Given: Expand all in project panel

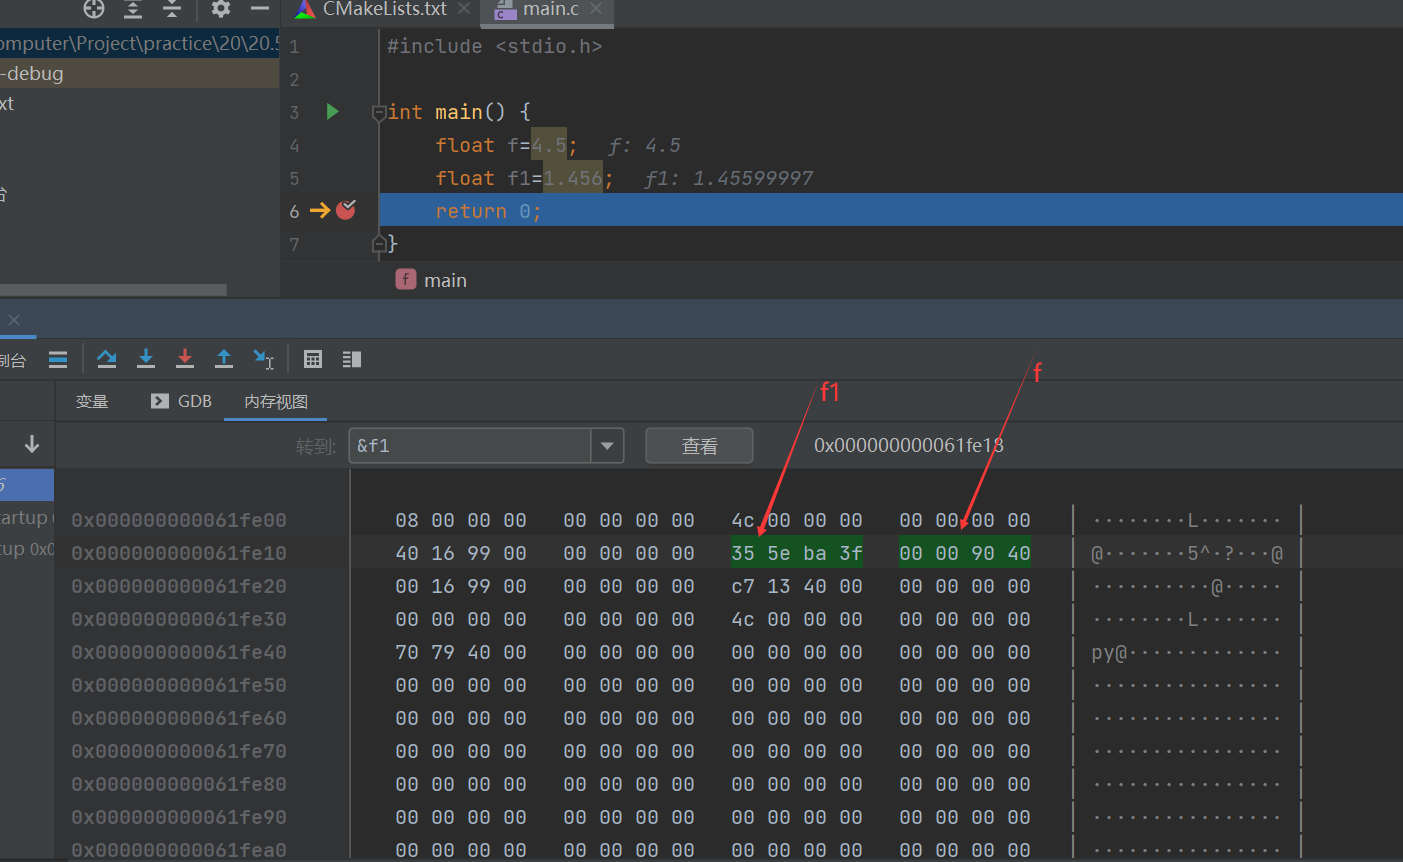Looking at the screenshot, I should point(133,9).
